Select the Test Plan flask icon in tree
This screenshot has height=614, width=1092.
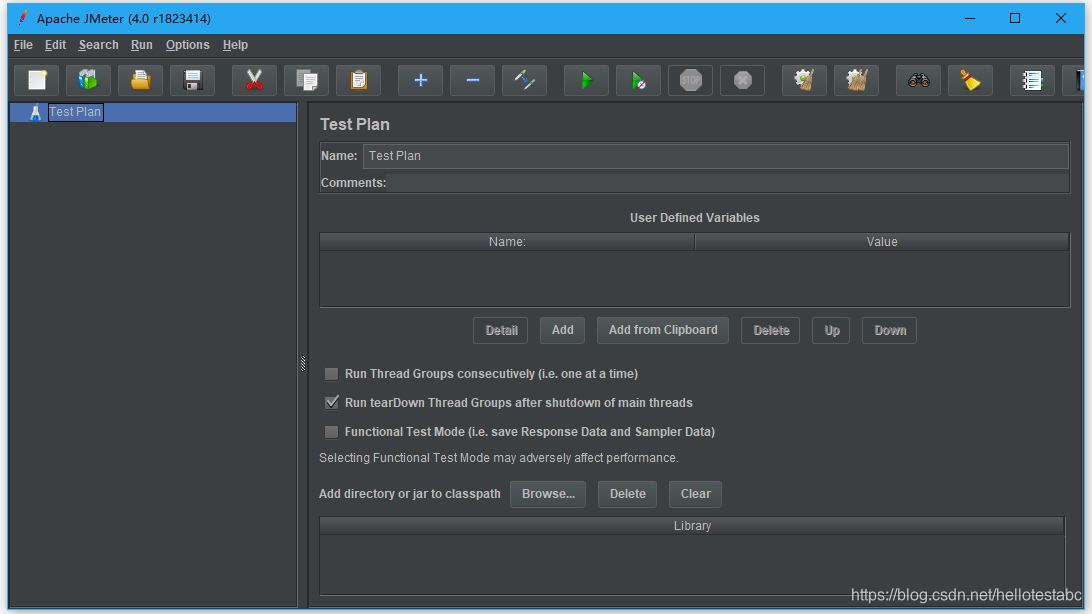35,112
